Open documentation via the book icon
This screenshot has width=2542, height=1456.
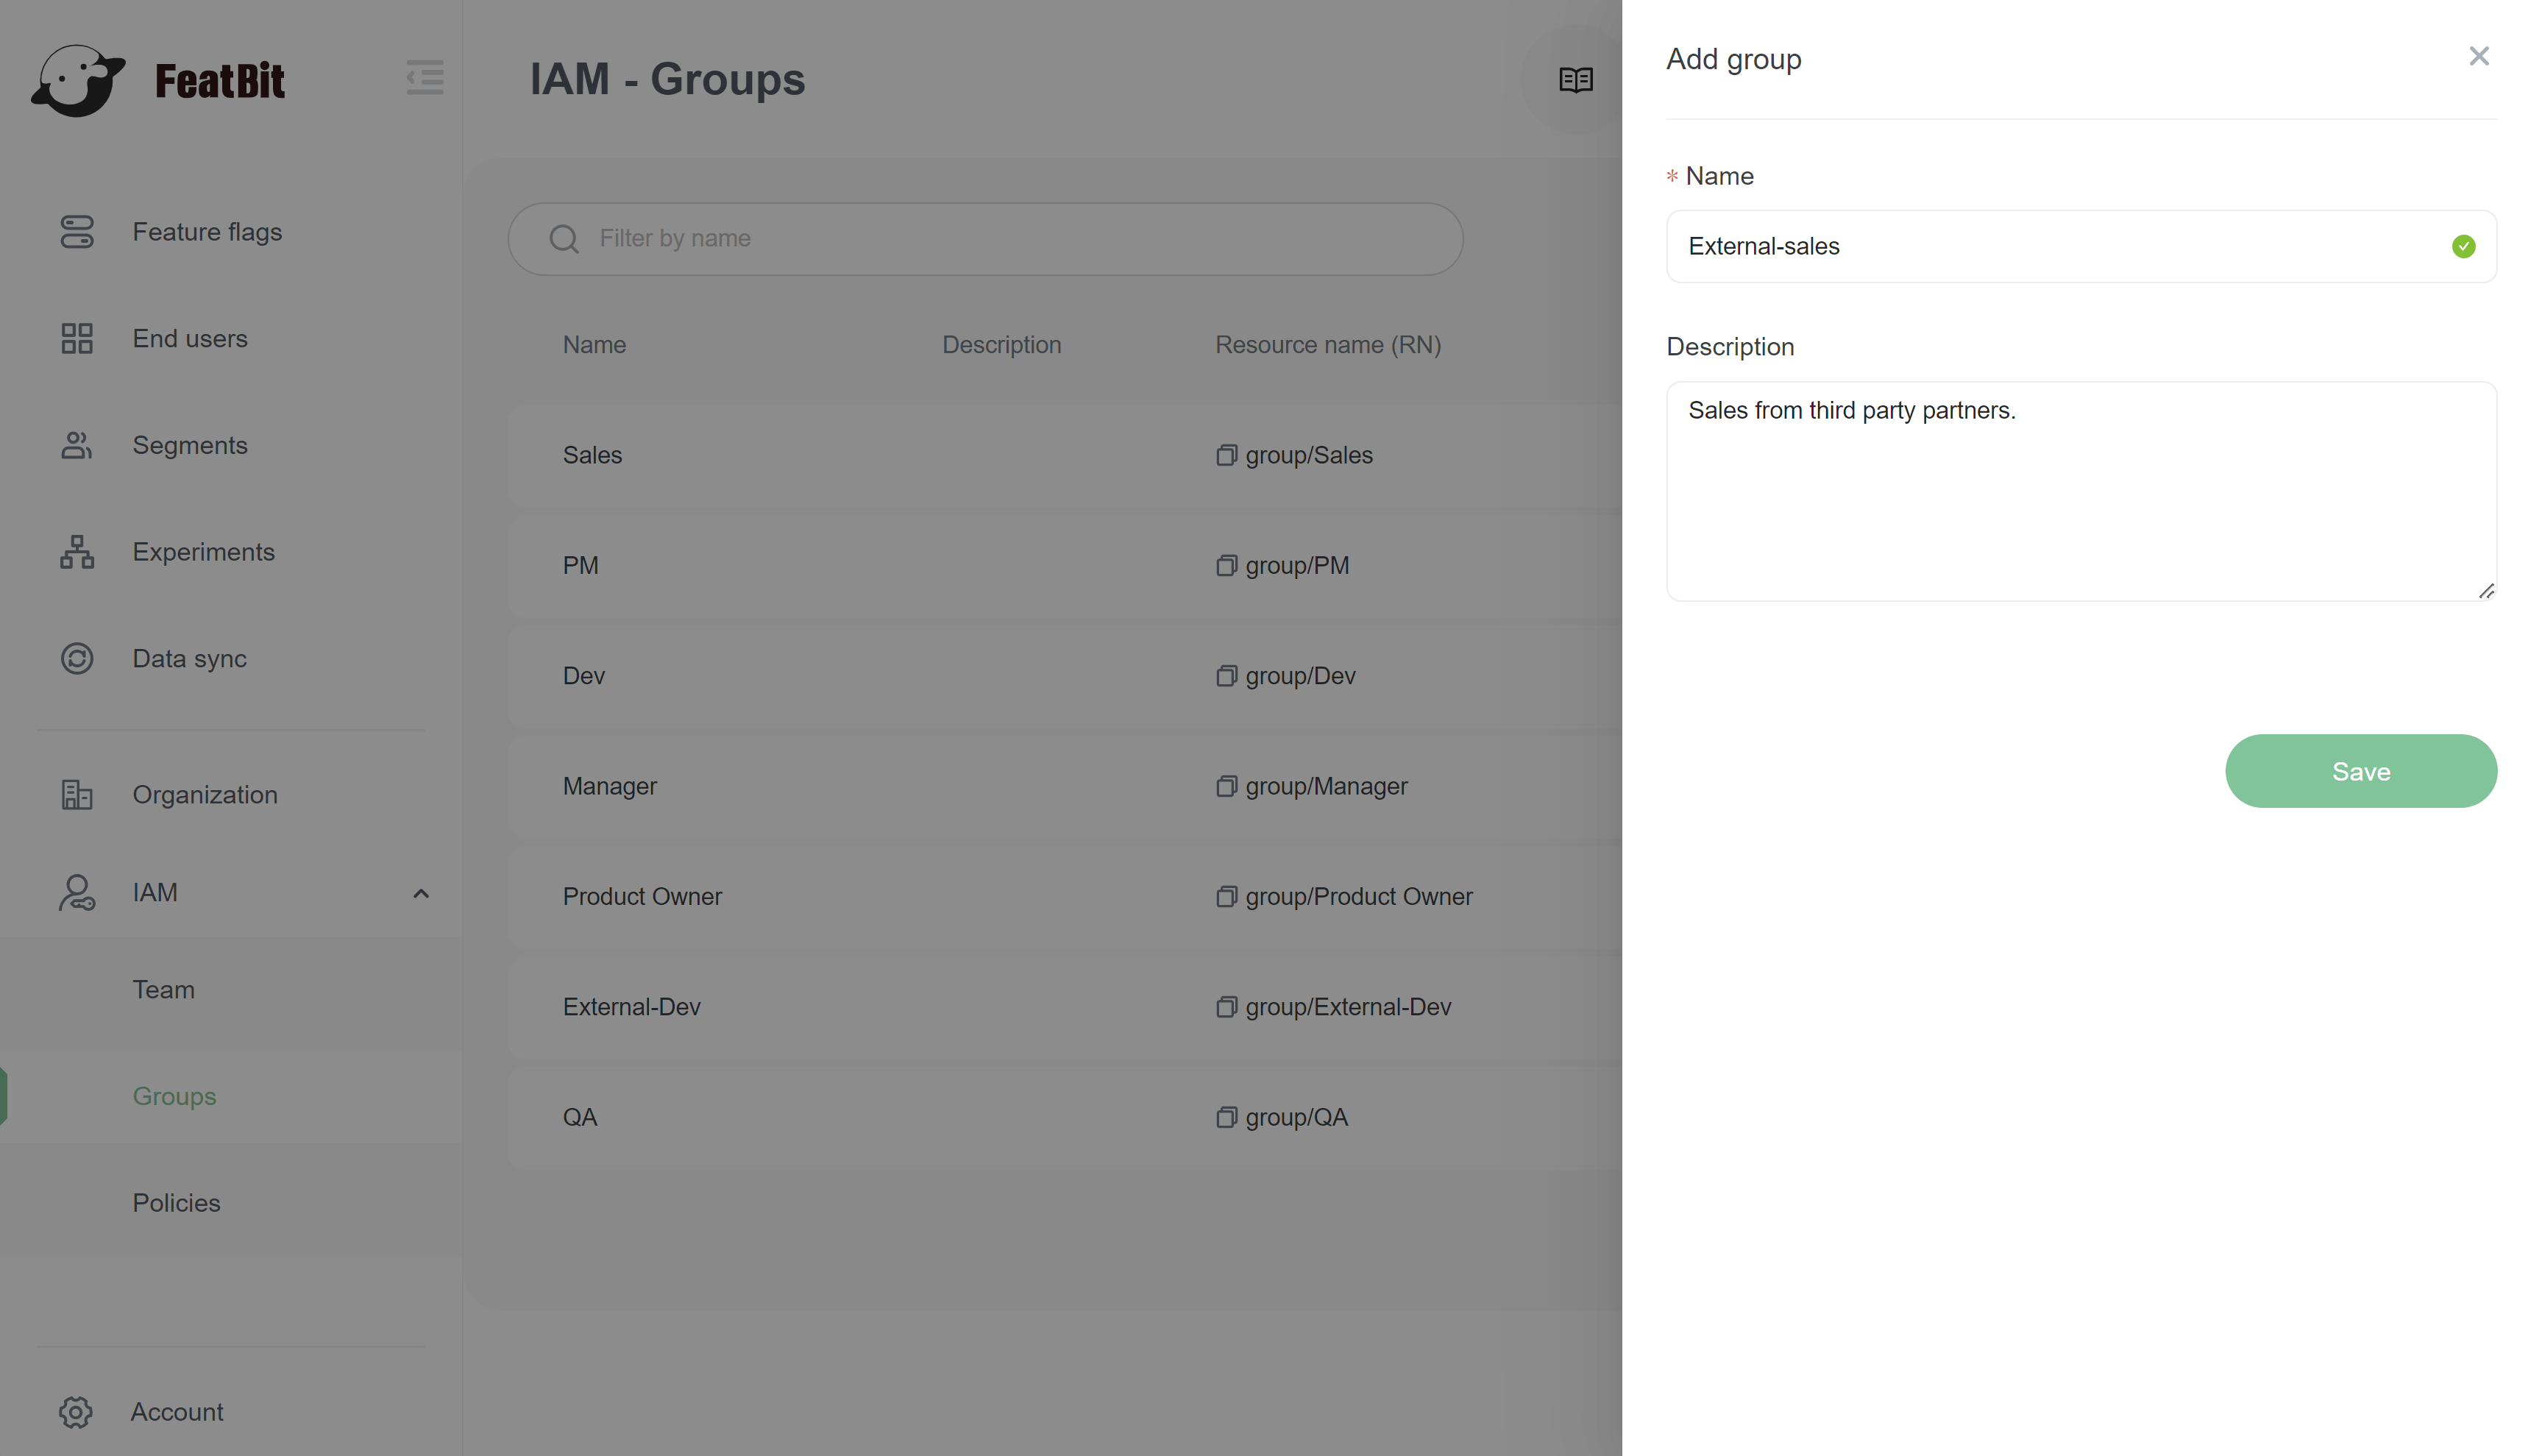click(x=1575, y=79)
